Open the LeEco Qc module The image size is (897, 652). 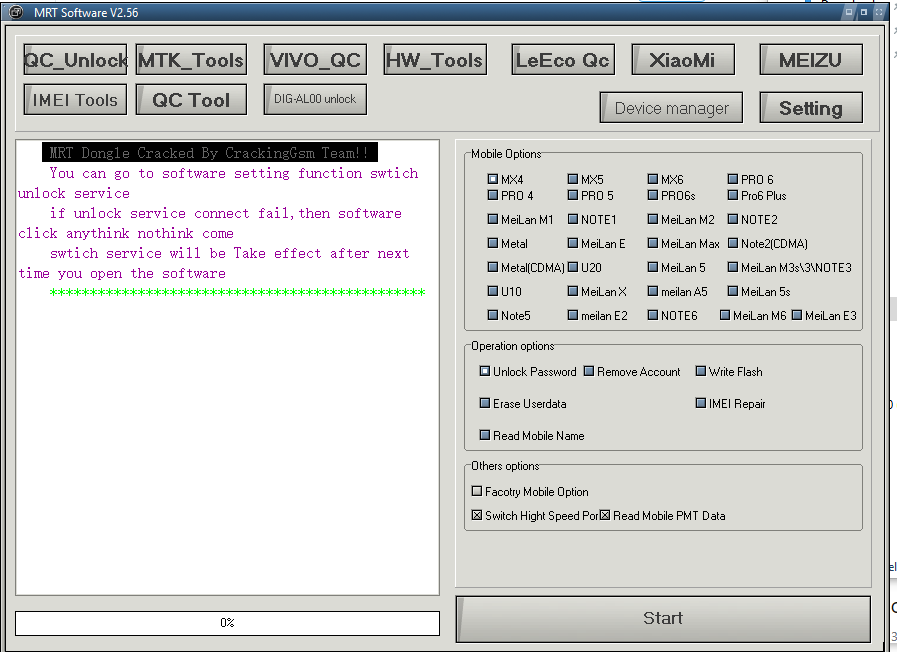[563, 59]
